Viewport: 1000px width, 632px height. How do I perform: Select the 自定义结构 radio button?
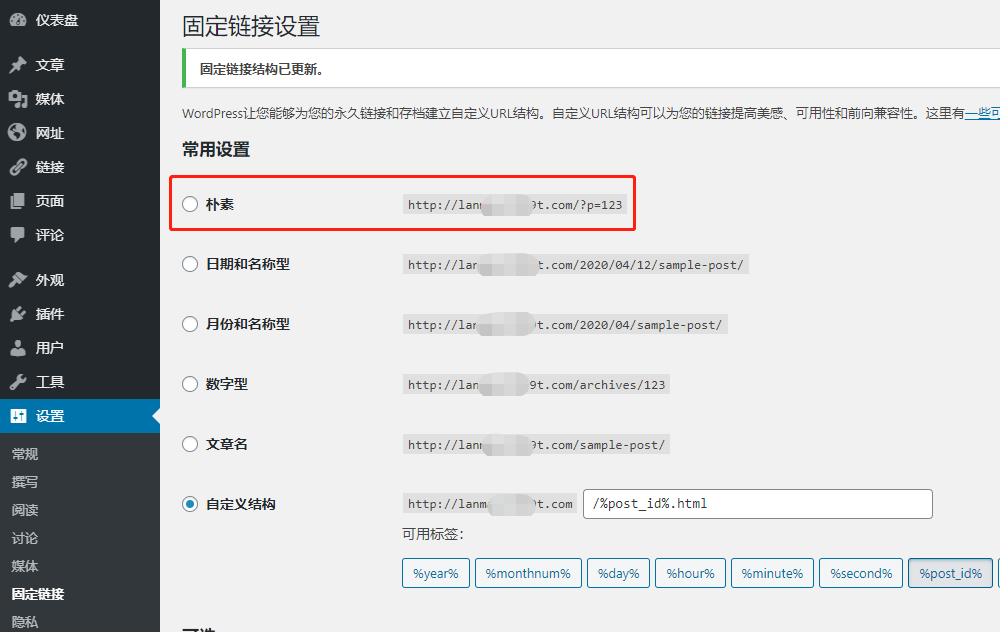coord(190,504)
